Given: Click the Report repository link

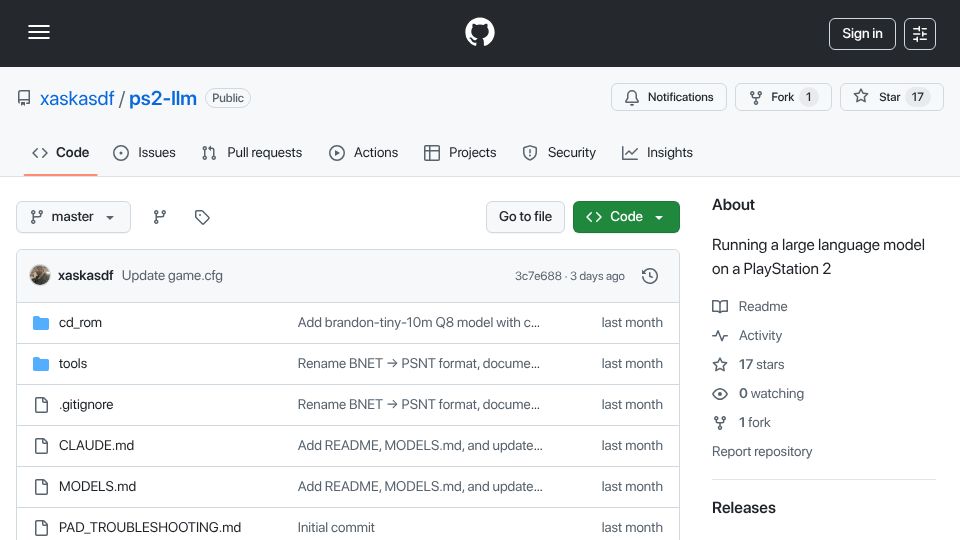Looking at the screenshot, I should (762, 451).
